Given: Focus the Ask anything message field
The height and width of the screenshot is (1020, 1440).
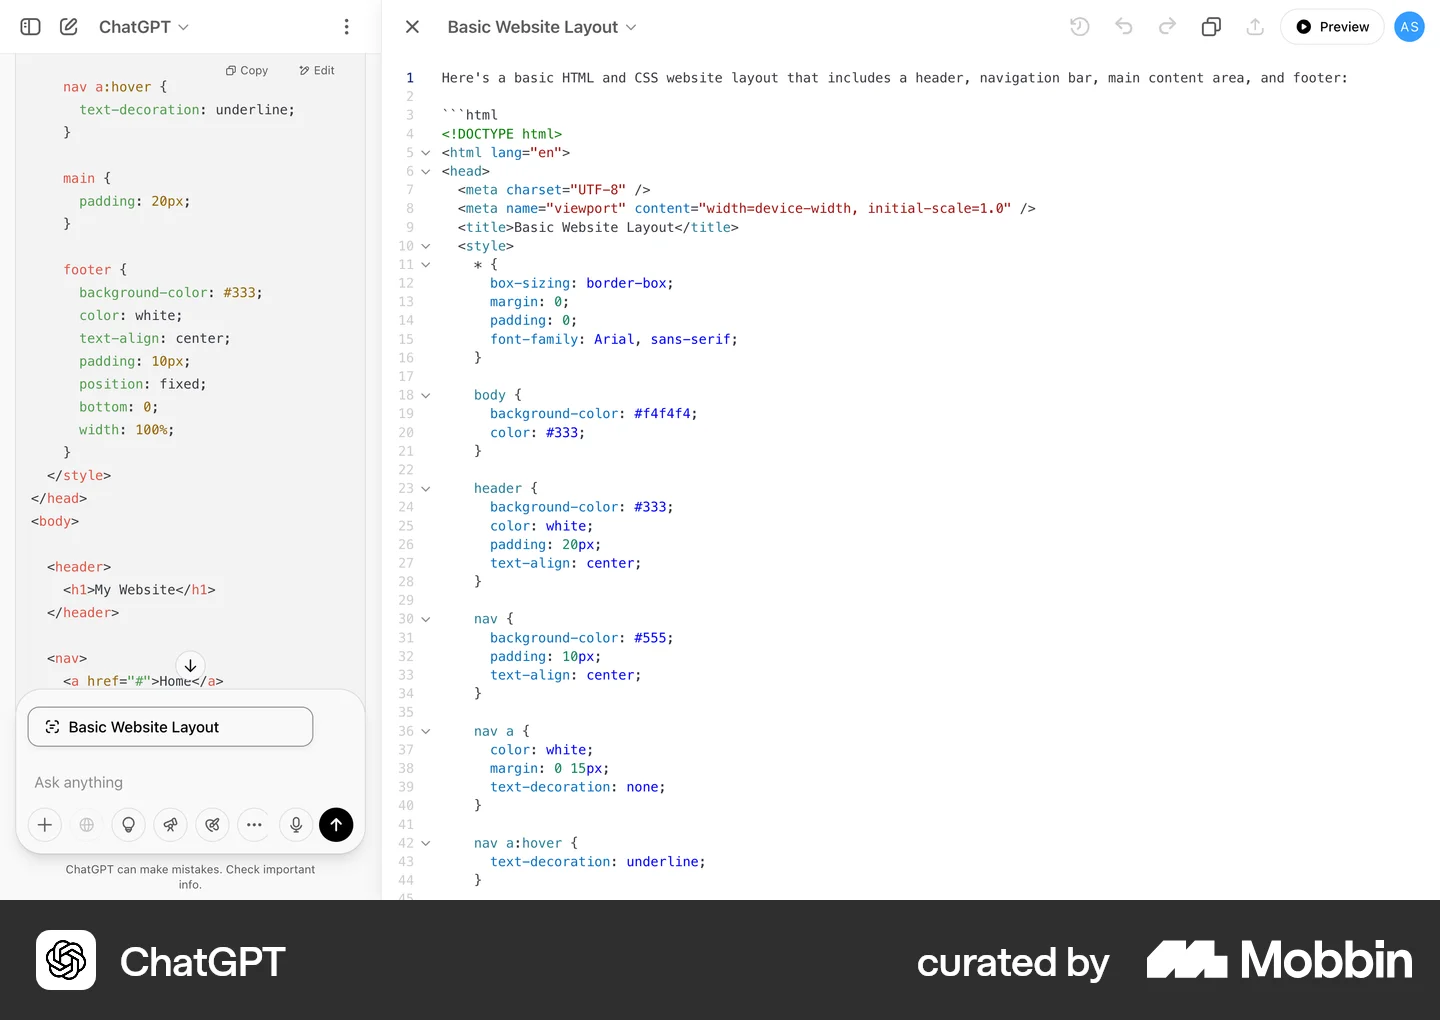Looking at the screenshot, I should pos(190,783).
